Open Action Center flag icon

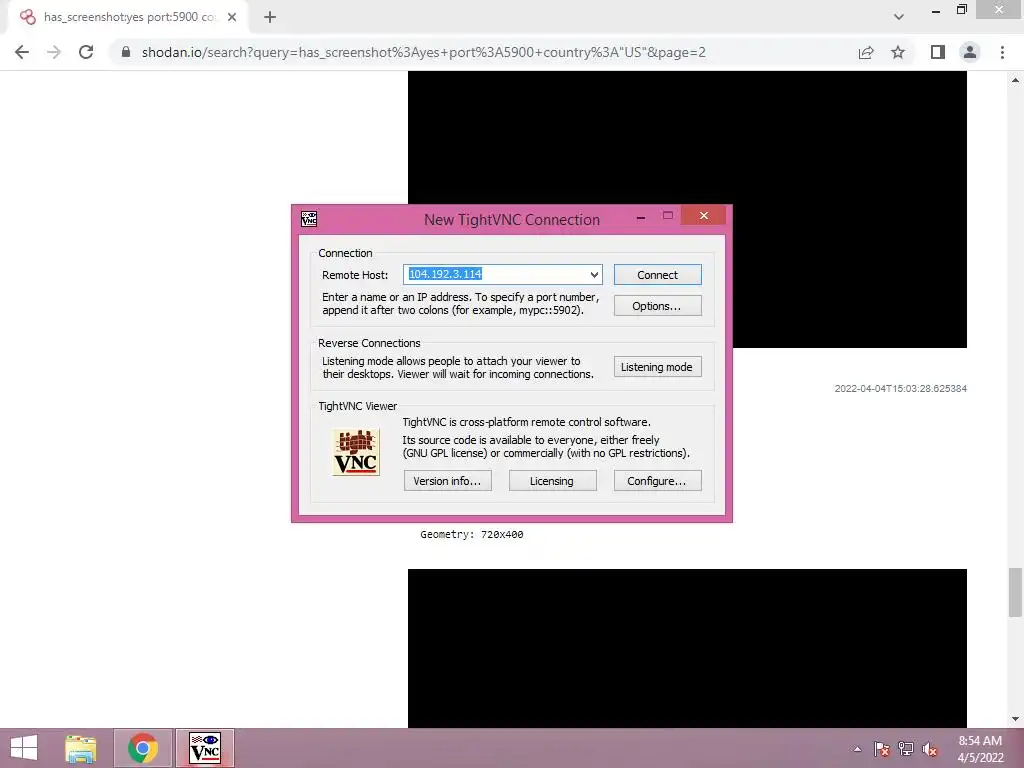(x=882, y=749)
